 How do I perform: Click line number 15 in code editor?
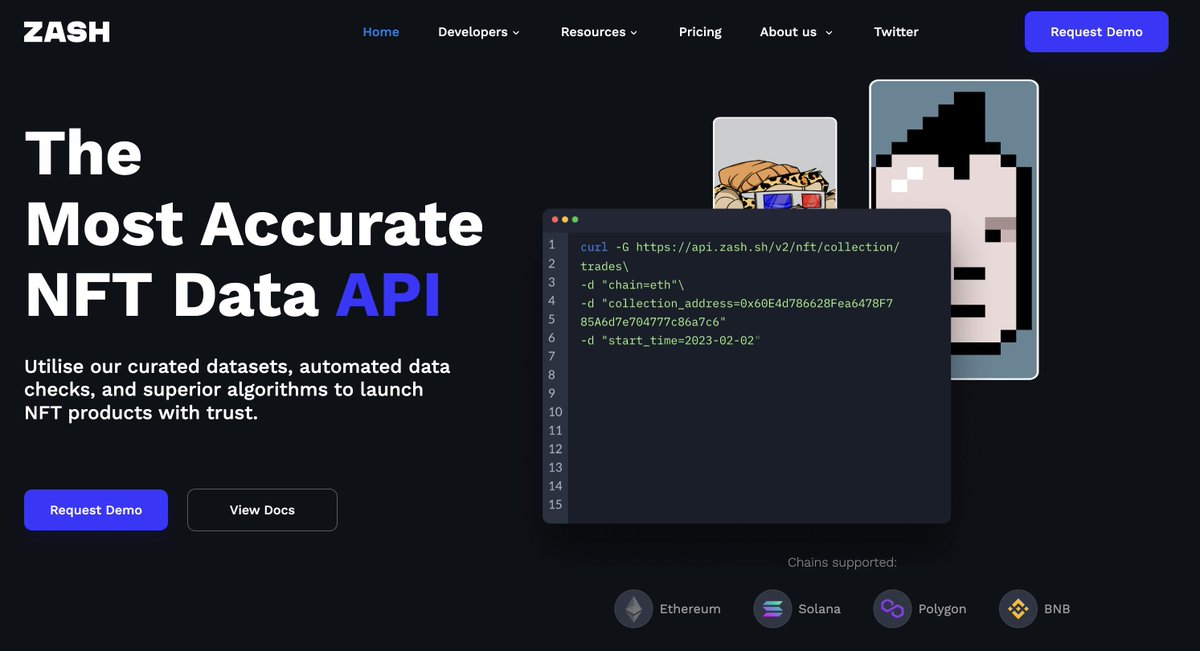click(x=555, y=505)
